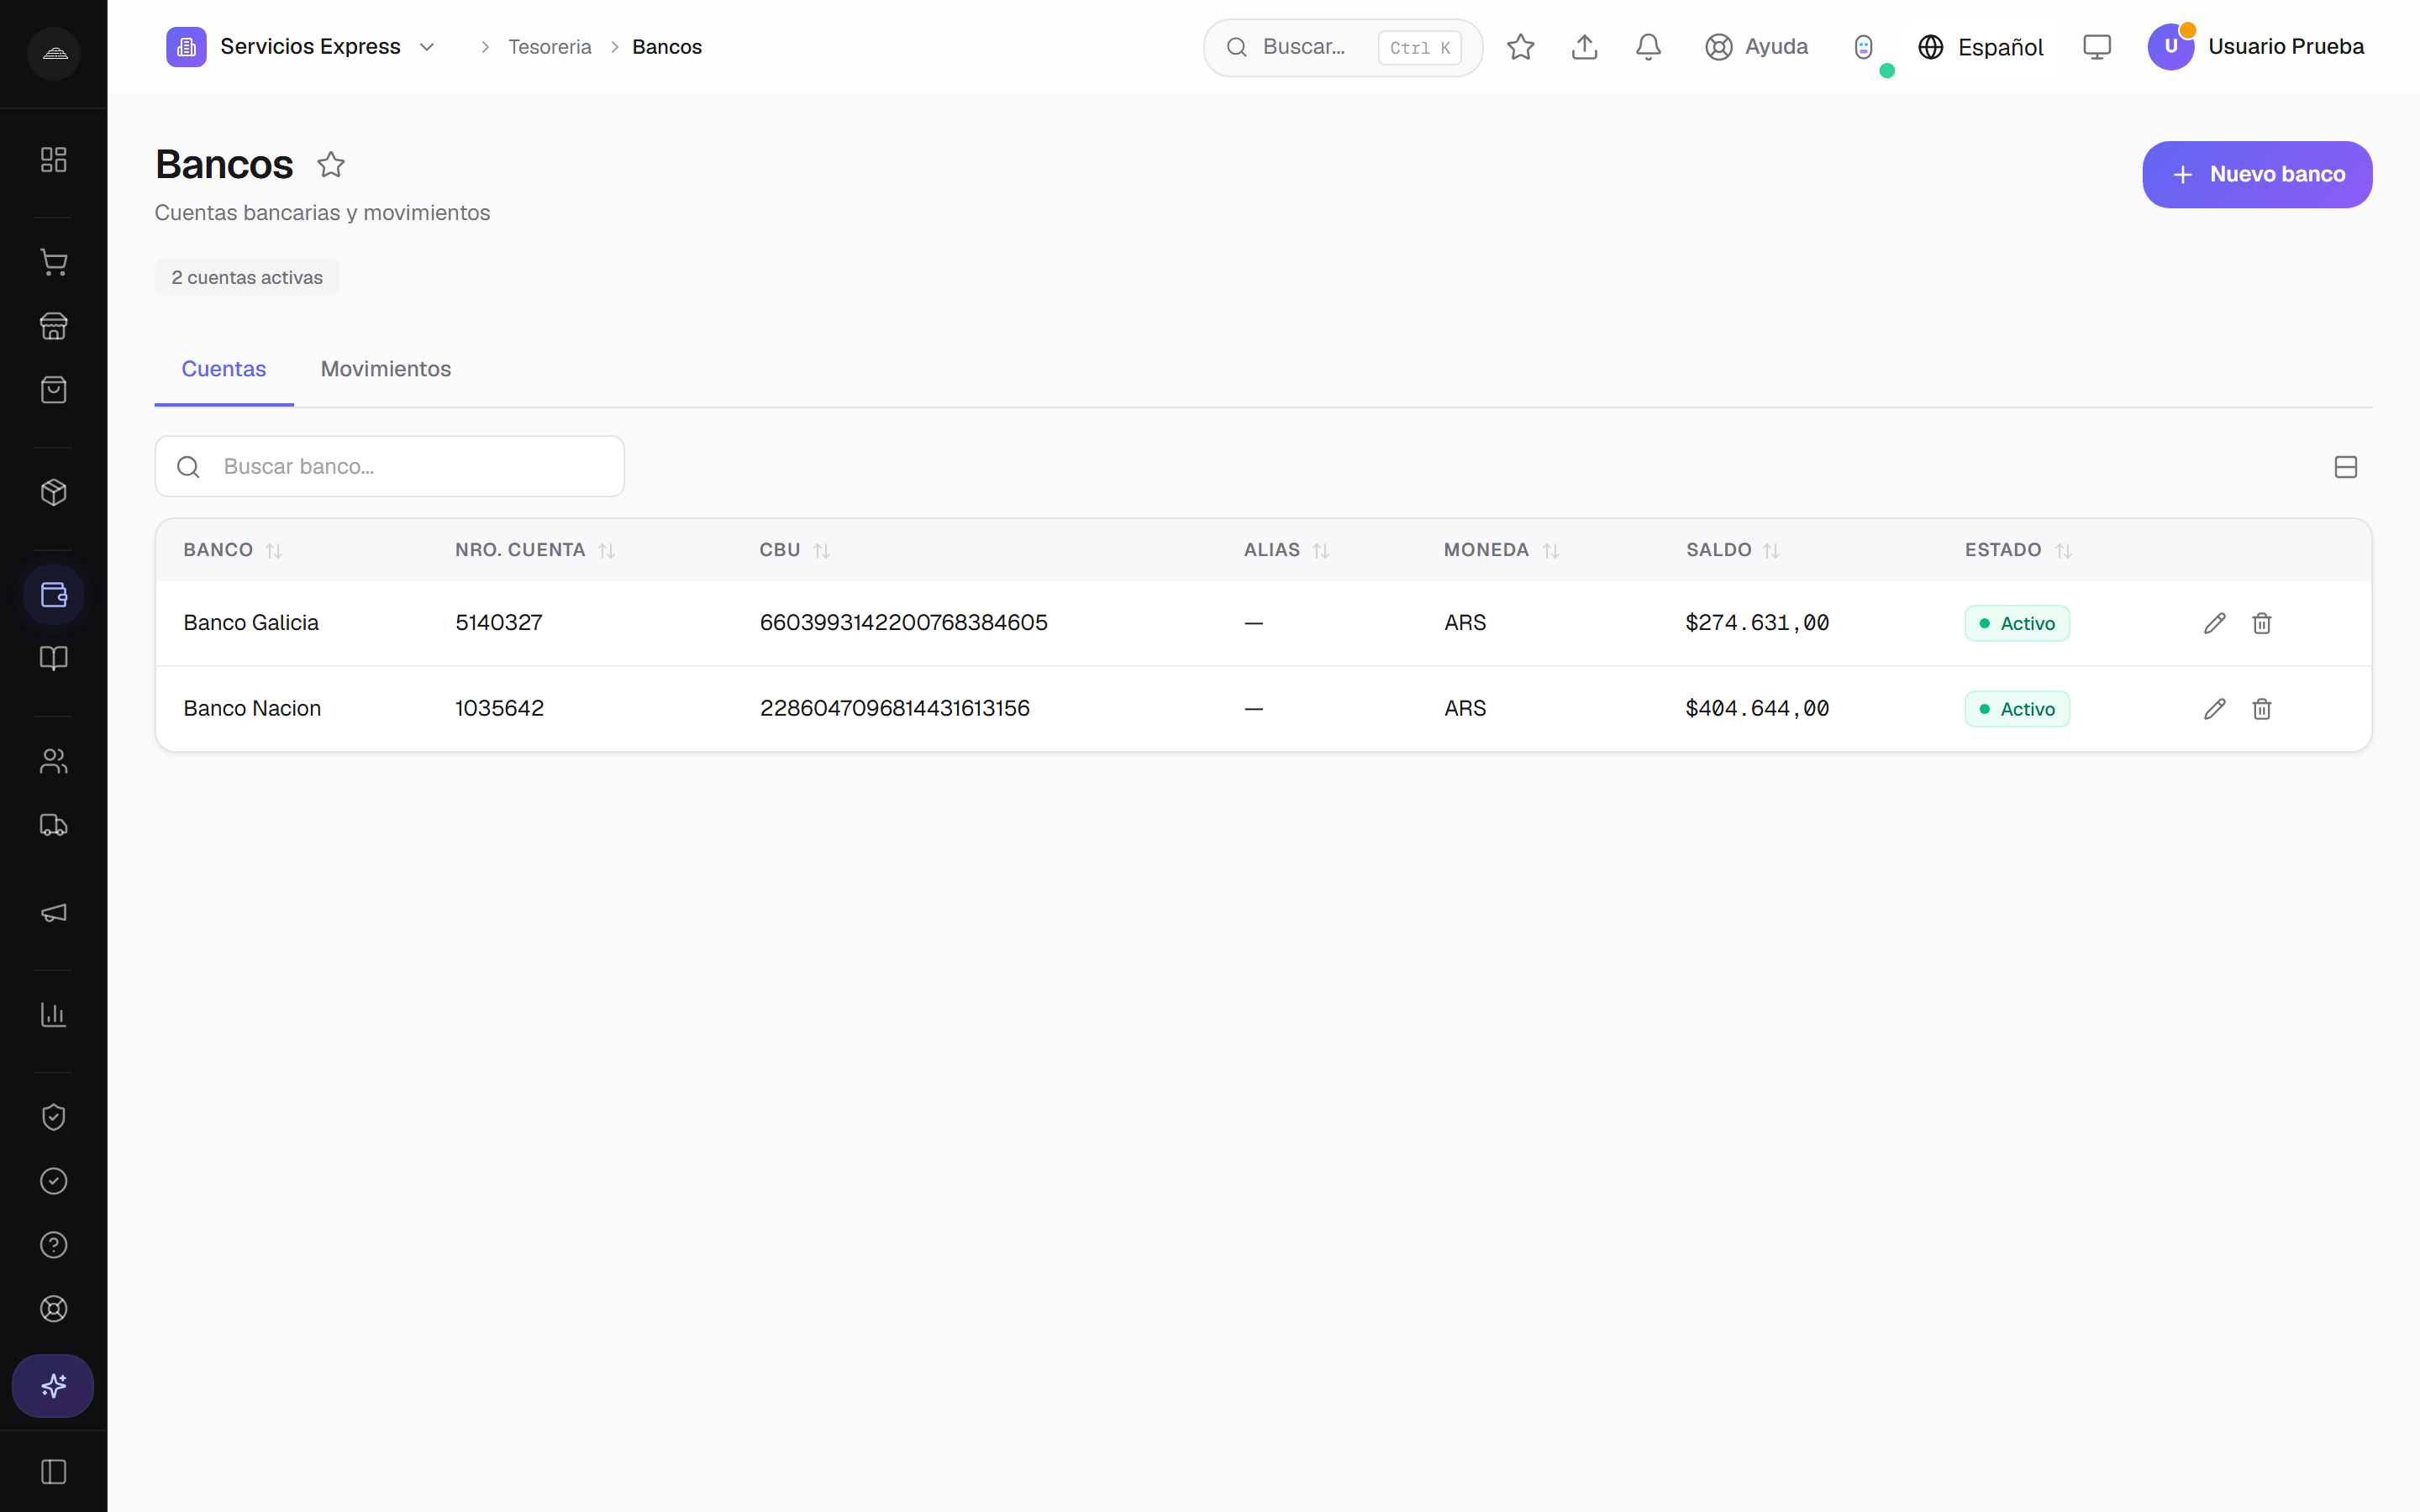The image size is (2420, 1512).
Task: Open the open-book accounting sidebar icon
Action: coord(53,658)
